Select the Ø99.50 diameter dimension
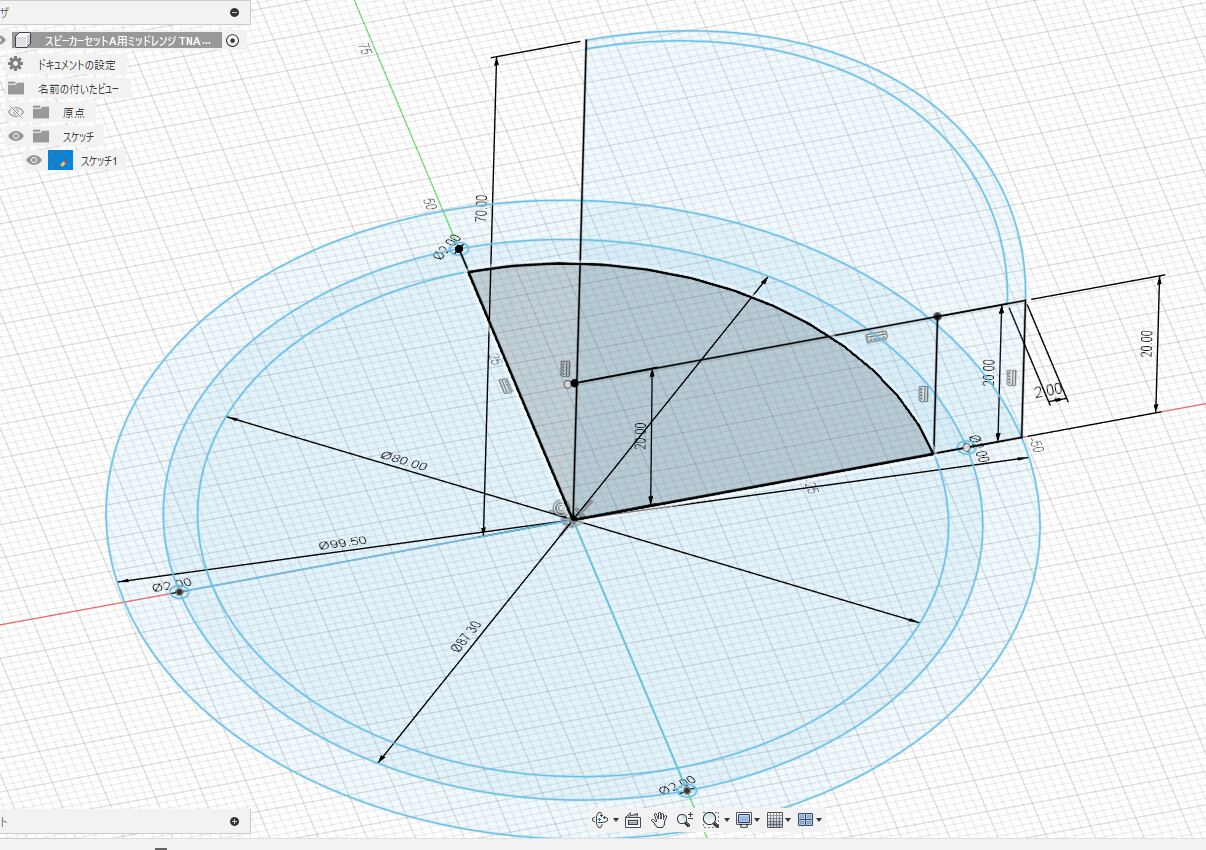 pos(343,541)
